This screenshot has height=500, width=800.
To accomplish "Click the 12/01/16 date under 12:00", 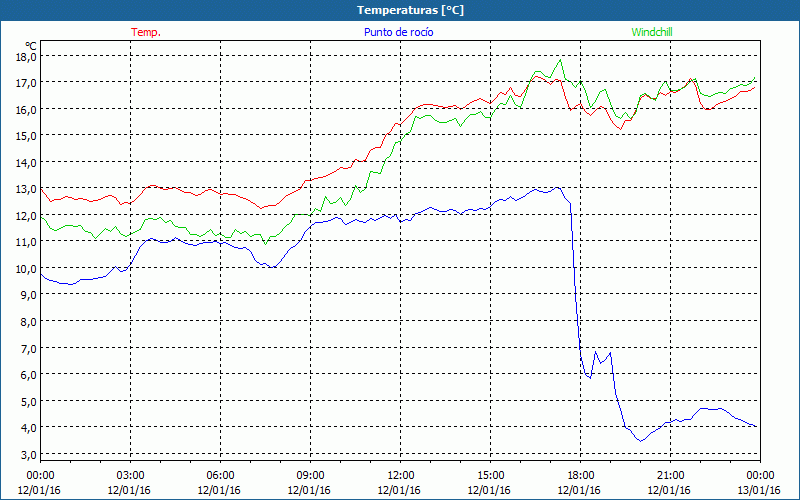I will [399, 490].
